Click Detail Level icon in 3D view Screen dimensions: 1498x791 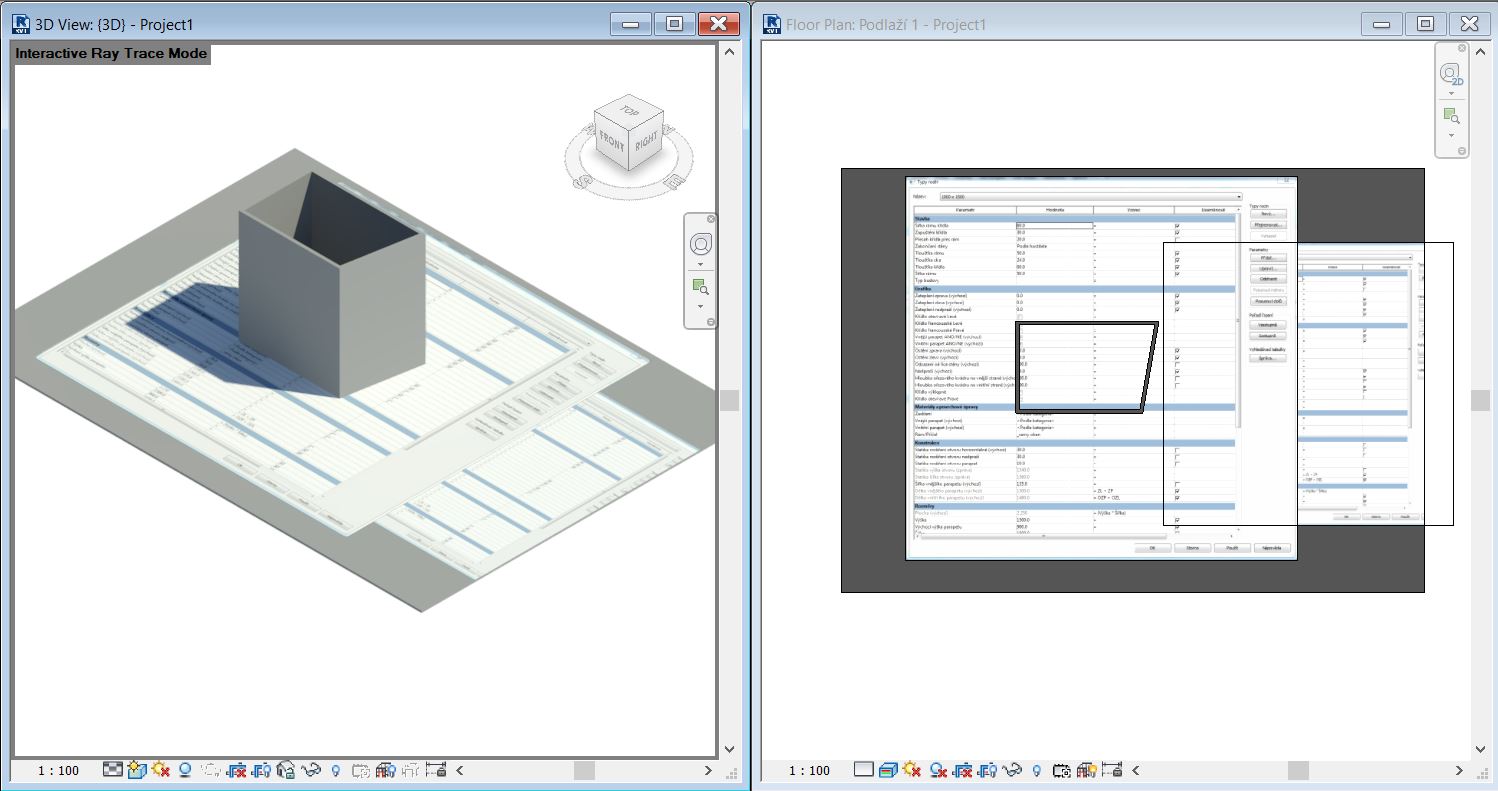pyautogui.click(x=113, y=770)
